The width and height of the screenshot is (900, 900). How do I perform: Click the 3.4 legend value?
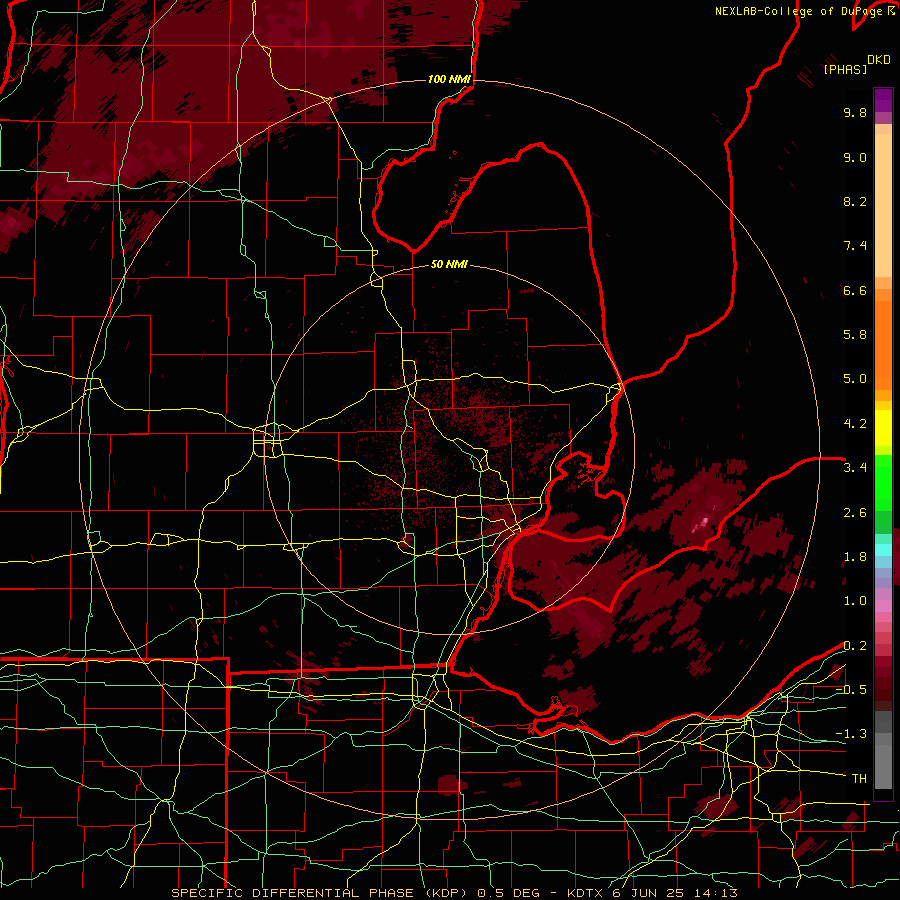pos(855,468)
